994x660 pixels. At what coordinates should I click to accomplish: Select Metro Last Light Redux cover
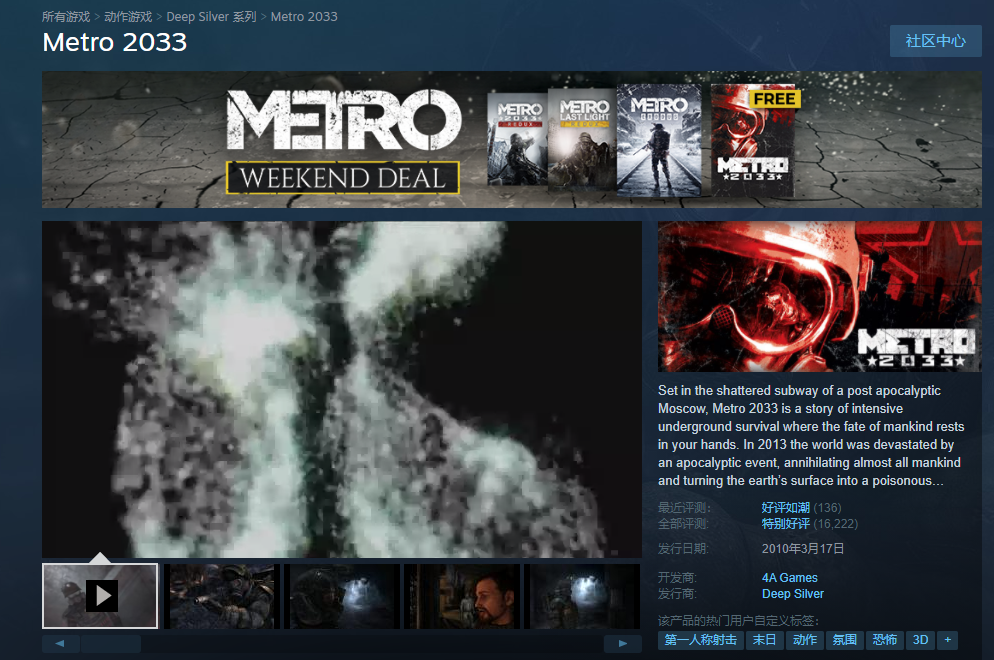pyautogui.click(x=582, y=139)
